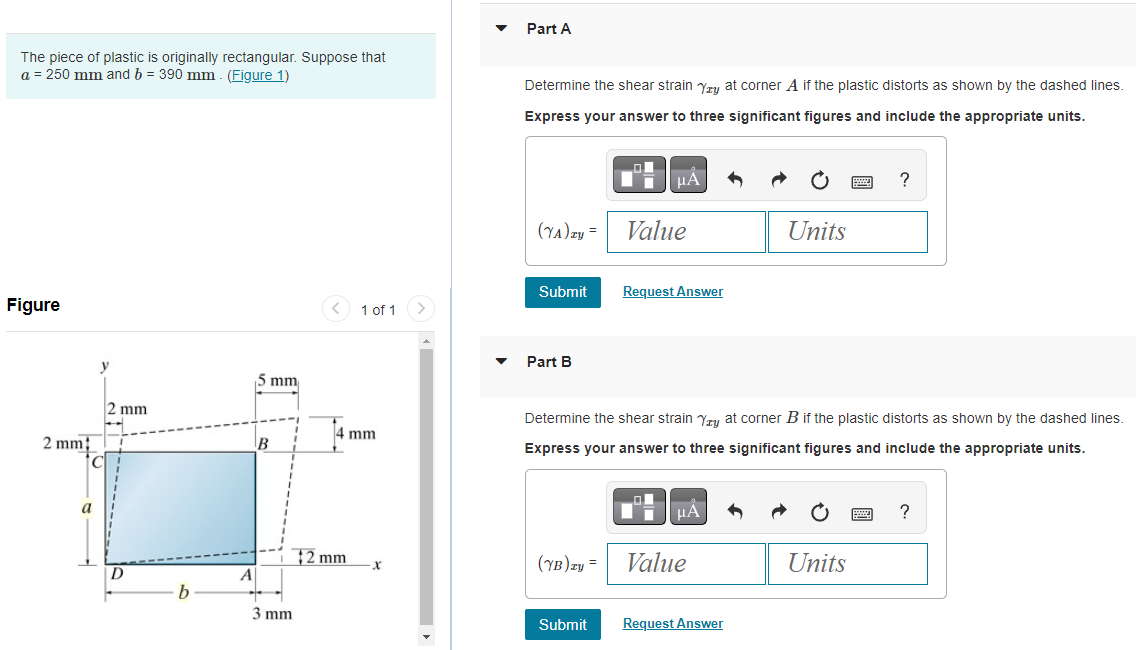The image size is (1136, 650).
Task: Collapse the Part A section
Action: pyautogui.click(x=501, y=28)
